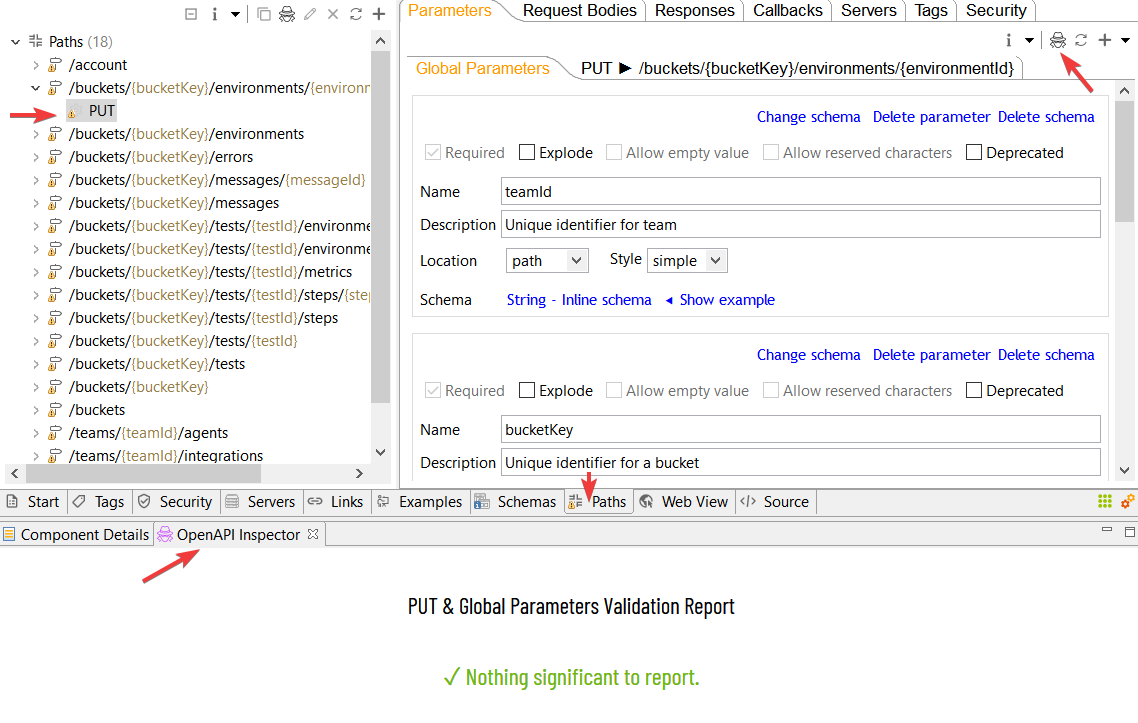Screen dimensions: 1138x723
Task: Maximize the bottom inspector panel
Action: click(x=1130, y=532)
